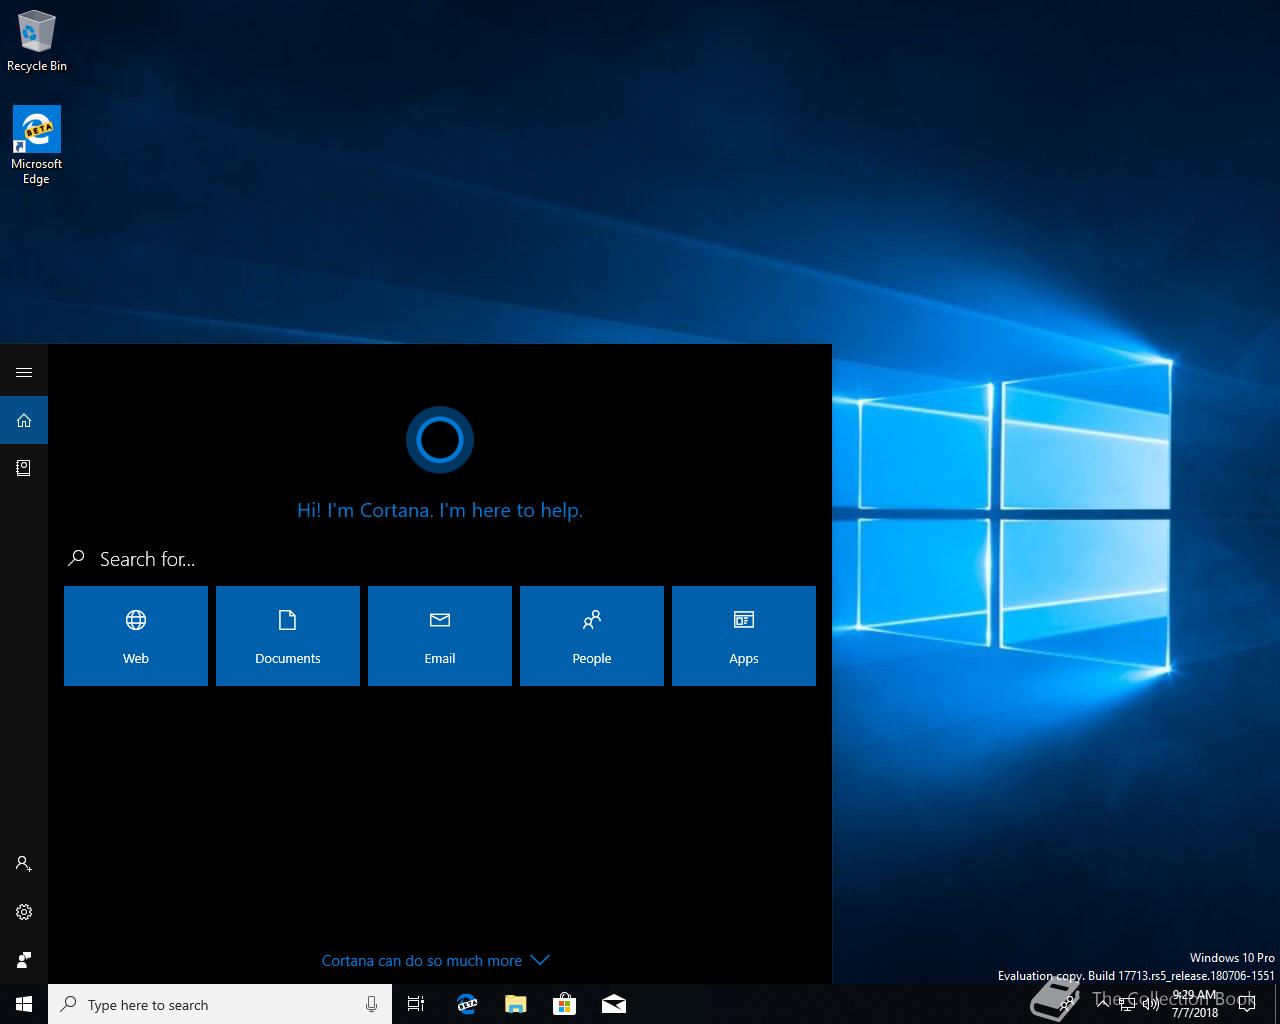Image resolution: width=1280 pixels, height=1024 pixels.
Task: Choose the Apps search tile
Action: [744, 636]
